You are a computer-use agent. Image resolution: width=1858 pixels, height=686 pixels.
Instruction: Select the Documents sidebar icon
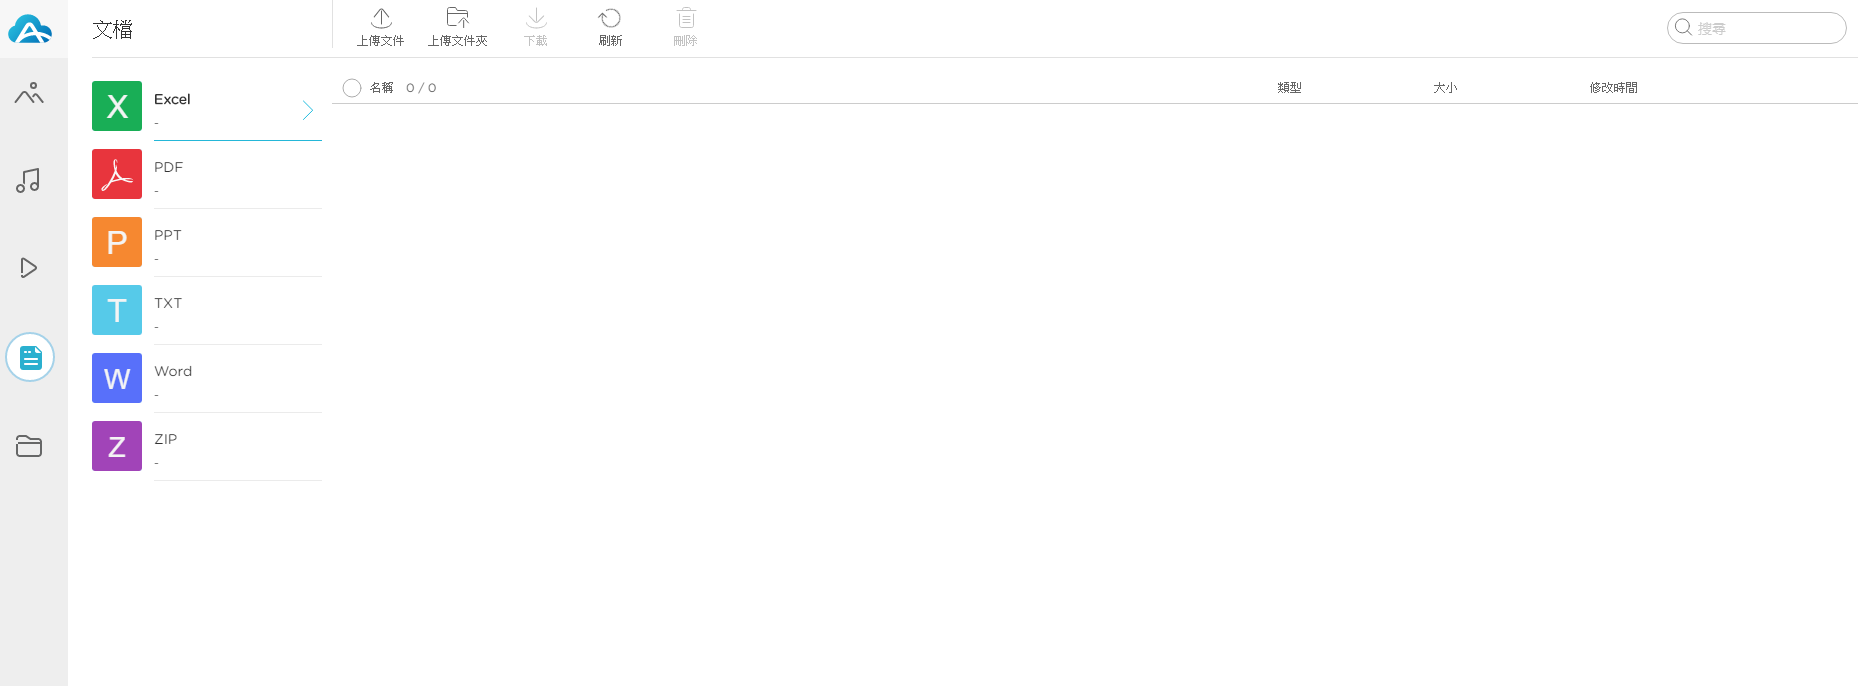[30, 357]
